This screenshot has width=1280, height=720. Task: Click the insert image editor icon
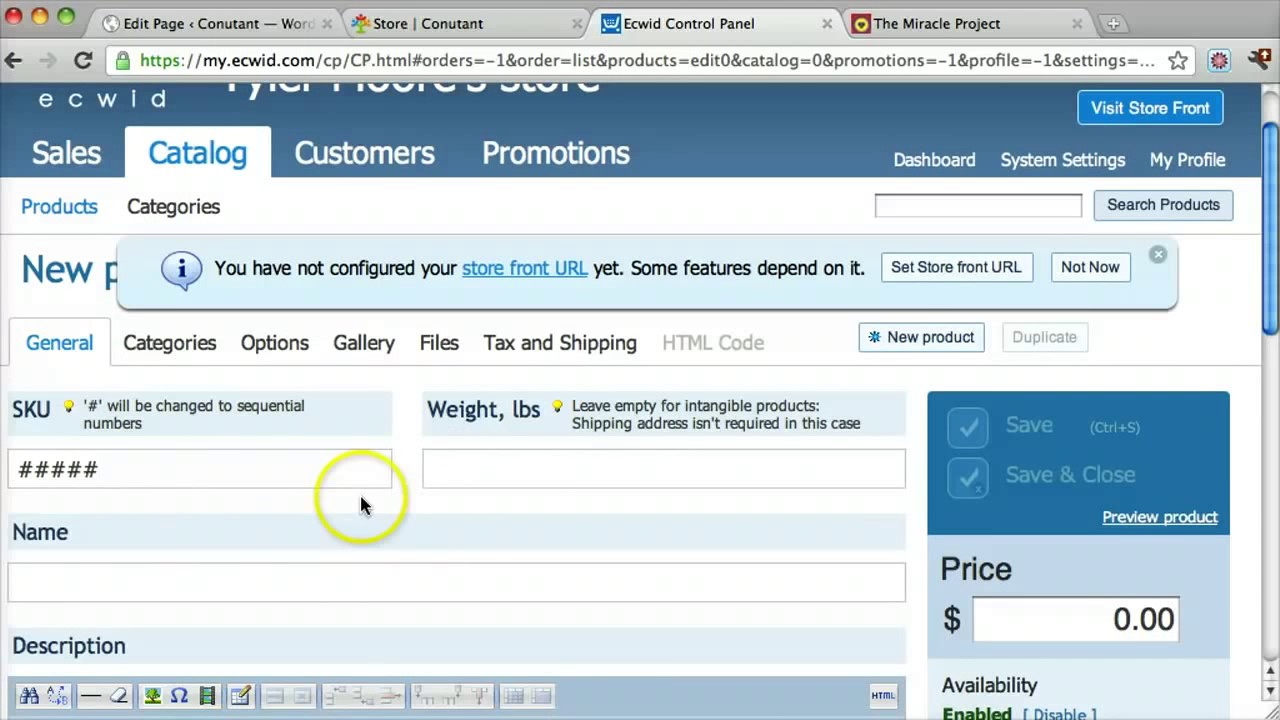tap(152, 696)
